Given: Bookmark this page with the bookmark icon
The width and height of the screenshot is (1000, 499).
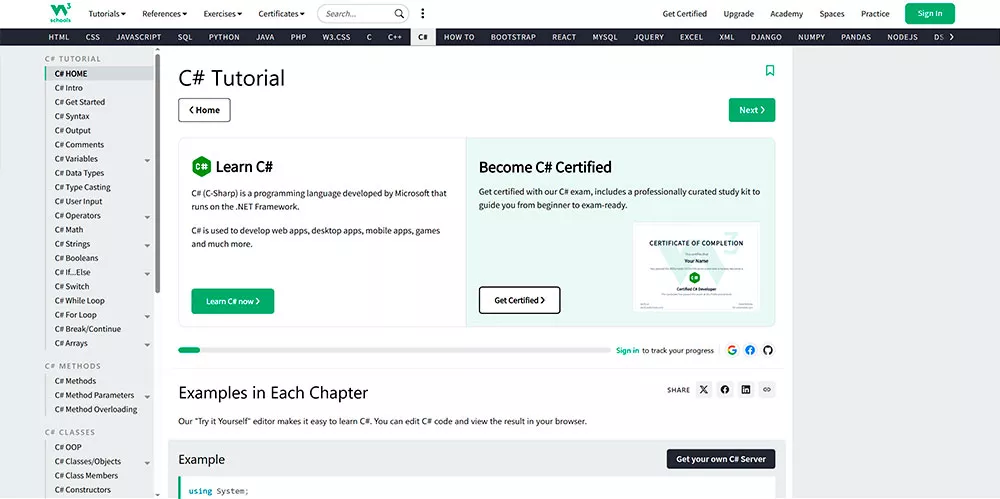Looking at the screenshot, I should point(770,70).
